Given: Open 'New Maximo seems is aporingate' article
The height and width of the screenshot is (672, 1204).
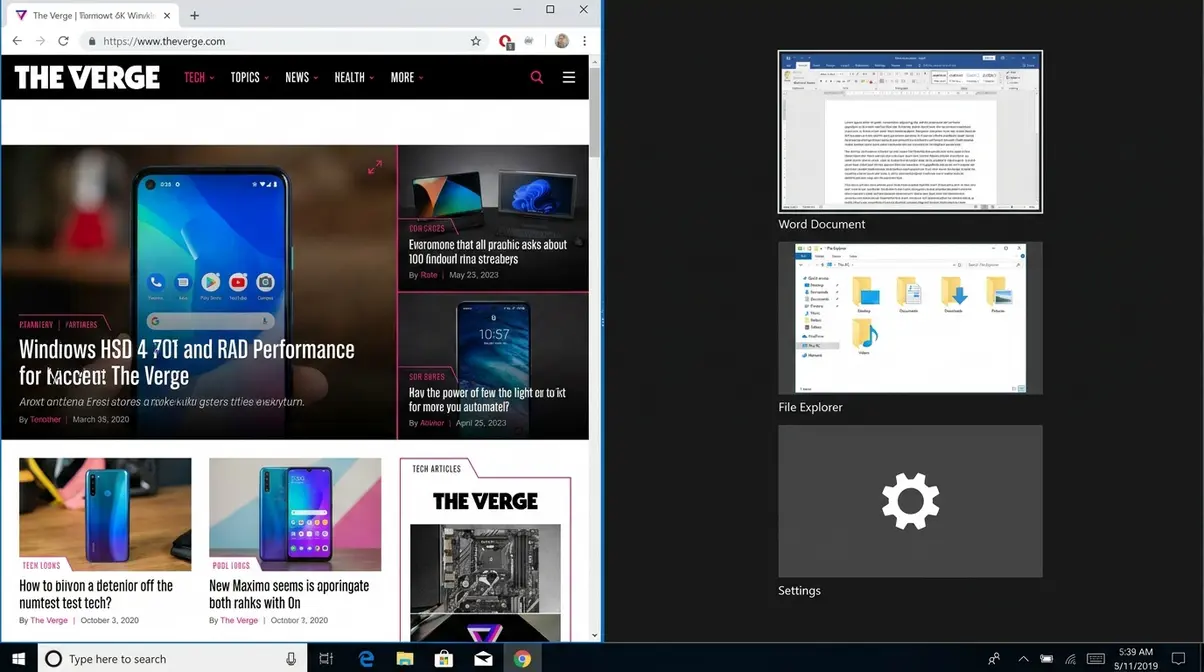Looking at the screenshot, I should click(289, 594).
